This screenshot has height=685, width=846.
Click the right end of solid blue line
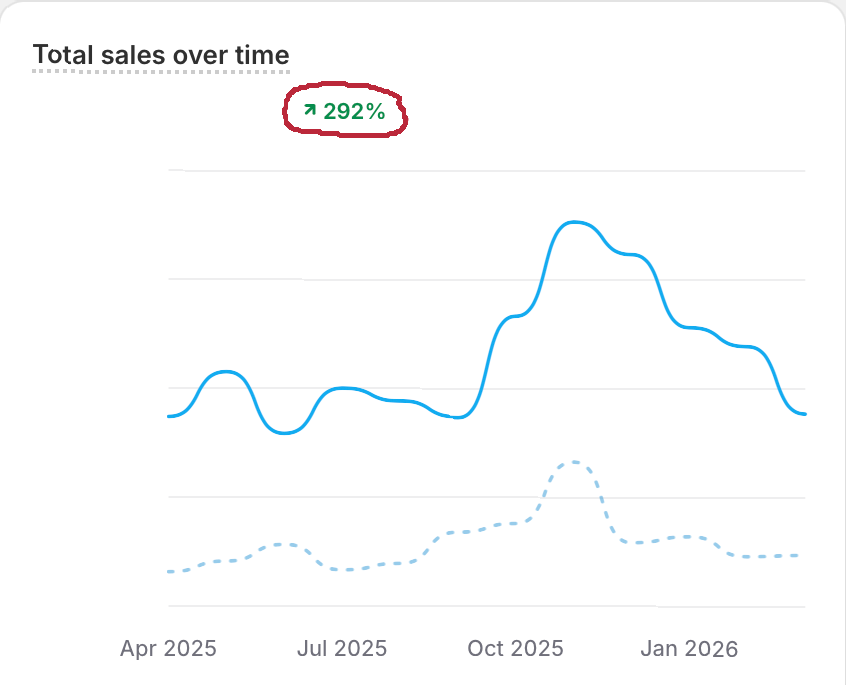(804, 414)
